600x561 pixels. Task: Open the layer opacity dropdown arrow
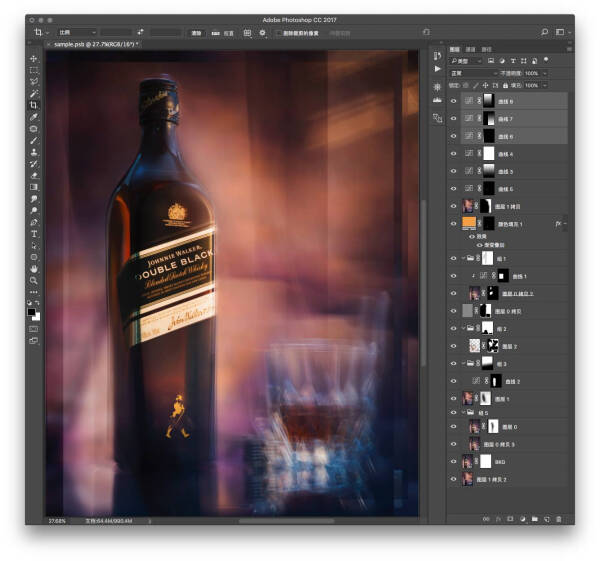(x=545, y=73)
